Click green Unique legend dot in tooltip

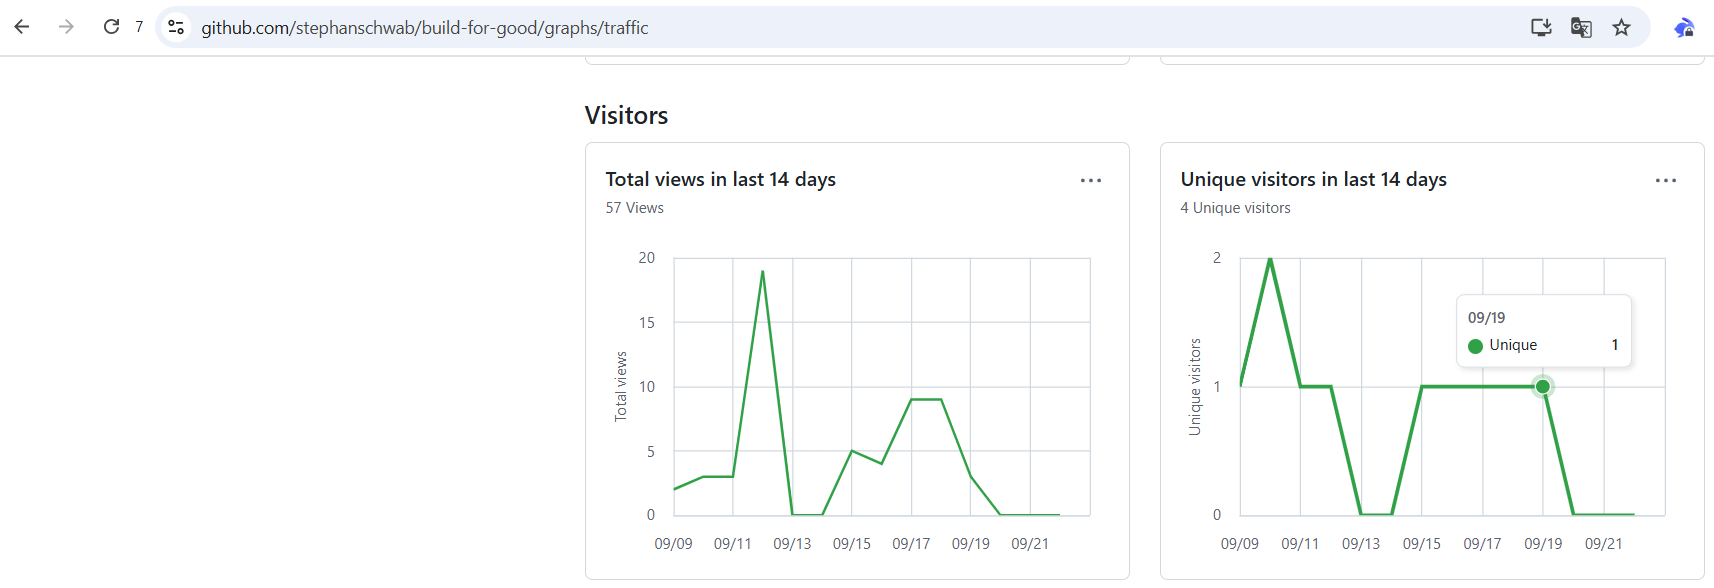1475,346
